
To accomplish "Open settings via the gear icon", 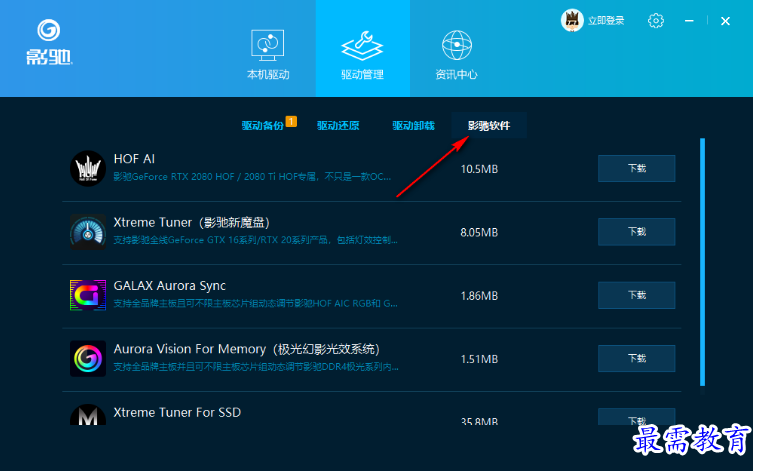I will [656, 21].
